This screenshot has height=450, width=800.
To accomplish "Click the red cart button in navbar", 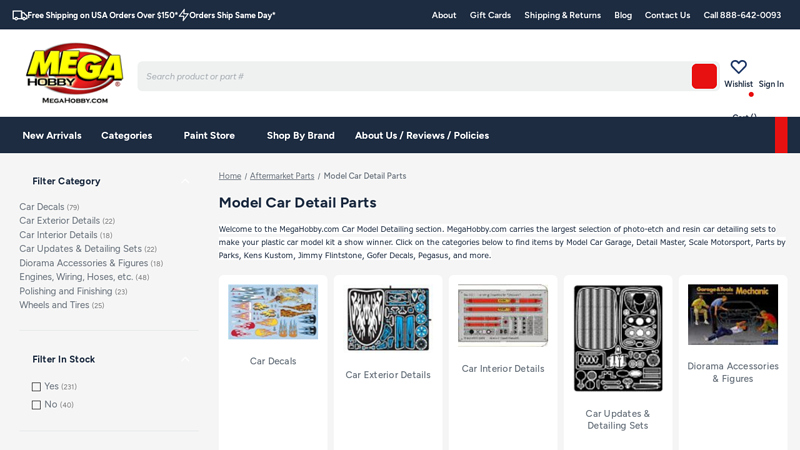I will (781, 135).
